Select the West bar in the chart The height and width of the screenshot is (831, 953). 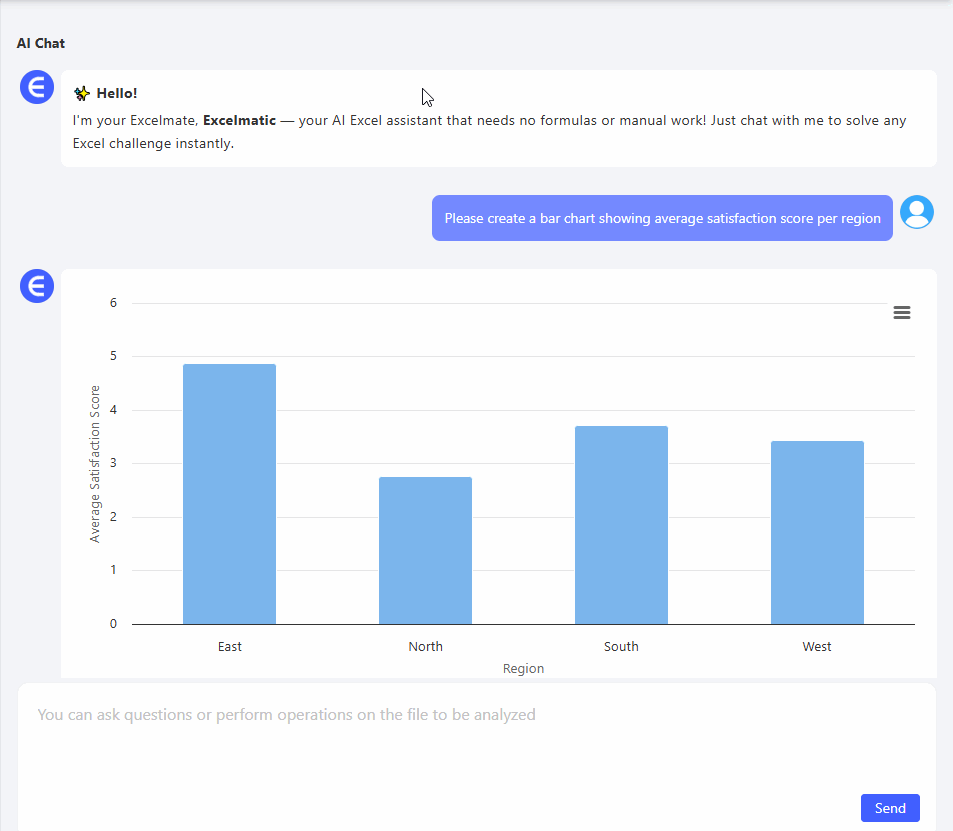(817, 532)
